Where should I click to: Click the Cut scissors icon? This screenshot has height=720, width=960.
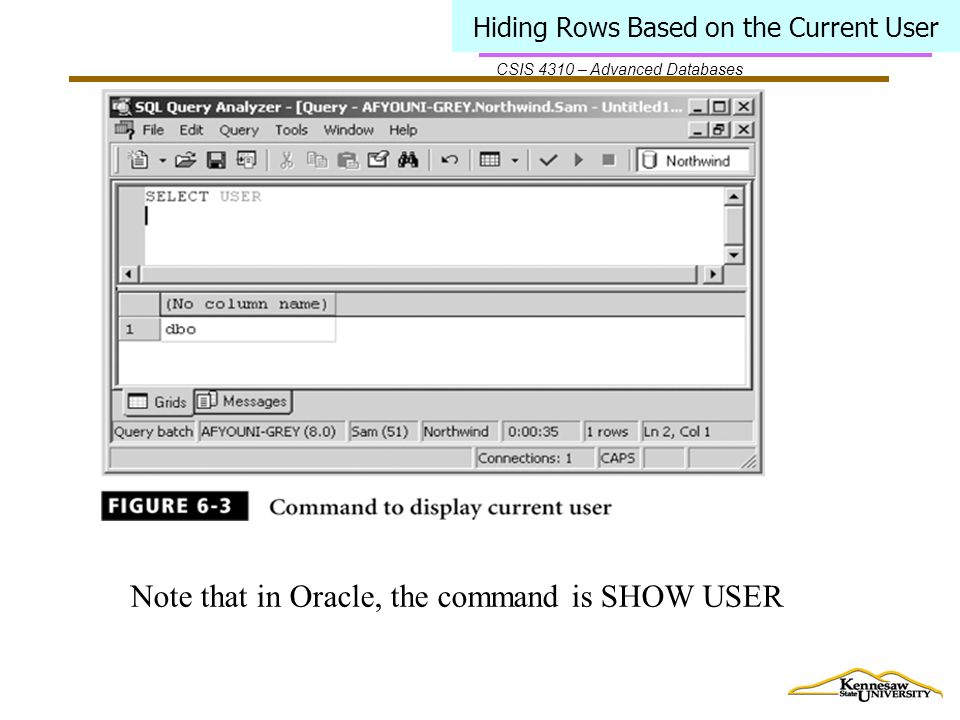(287, 160)
